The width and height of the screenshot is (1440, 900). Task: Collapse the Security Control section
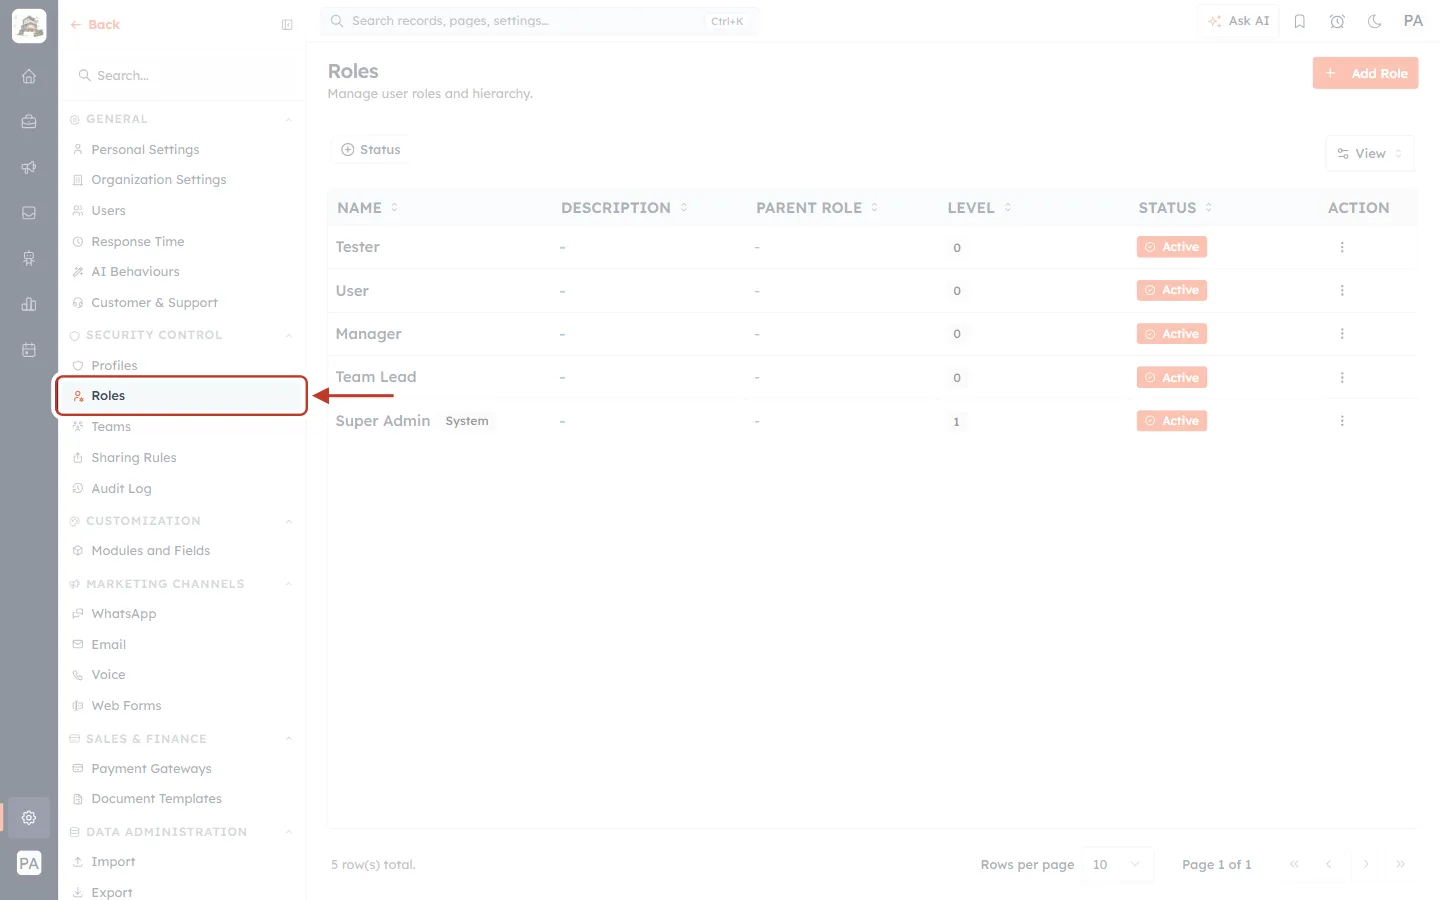[x=288, y=335]
